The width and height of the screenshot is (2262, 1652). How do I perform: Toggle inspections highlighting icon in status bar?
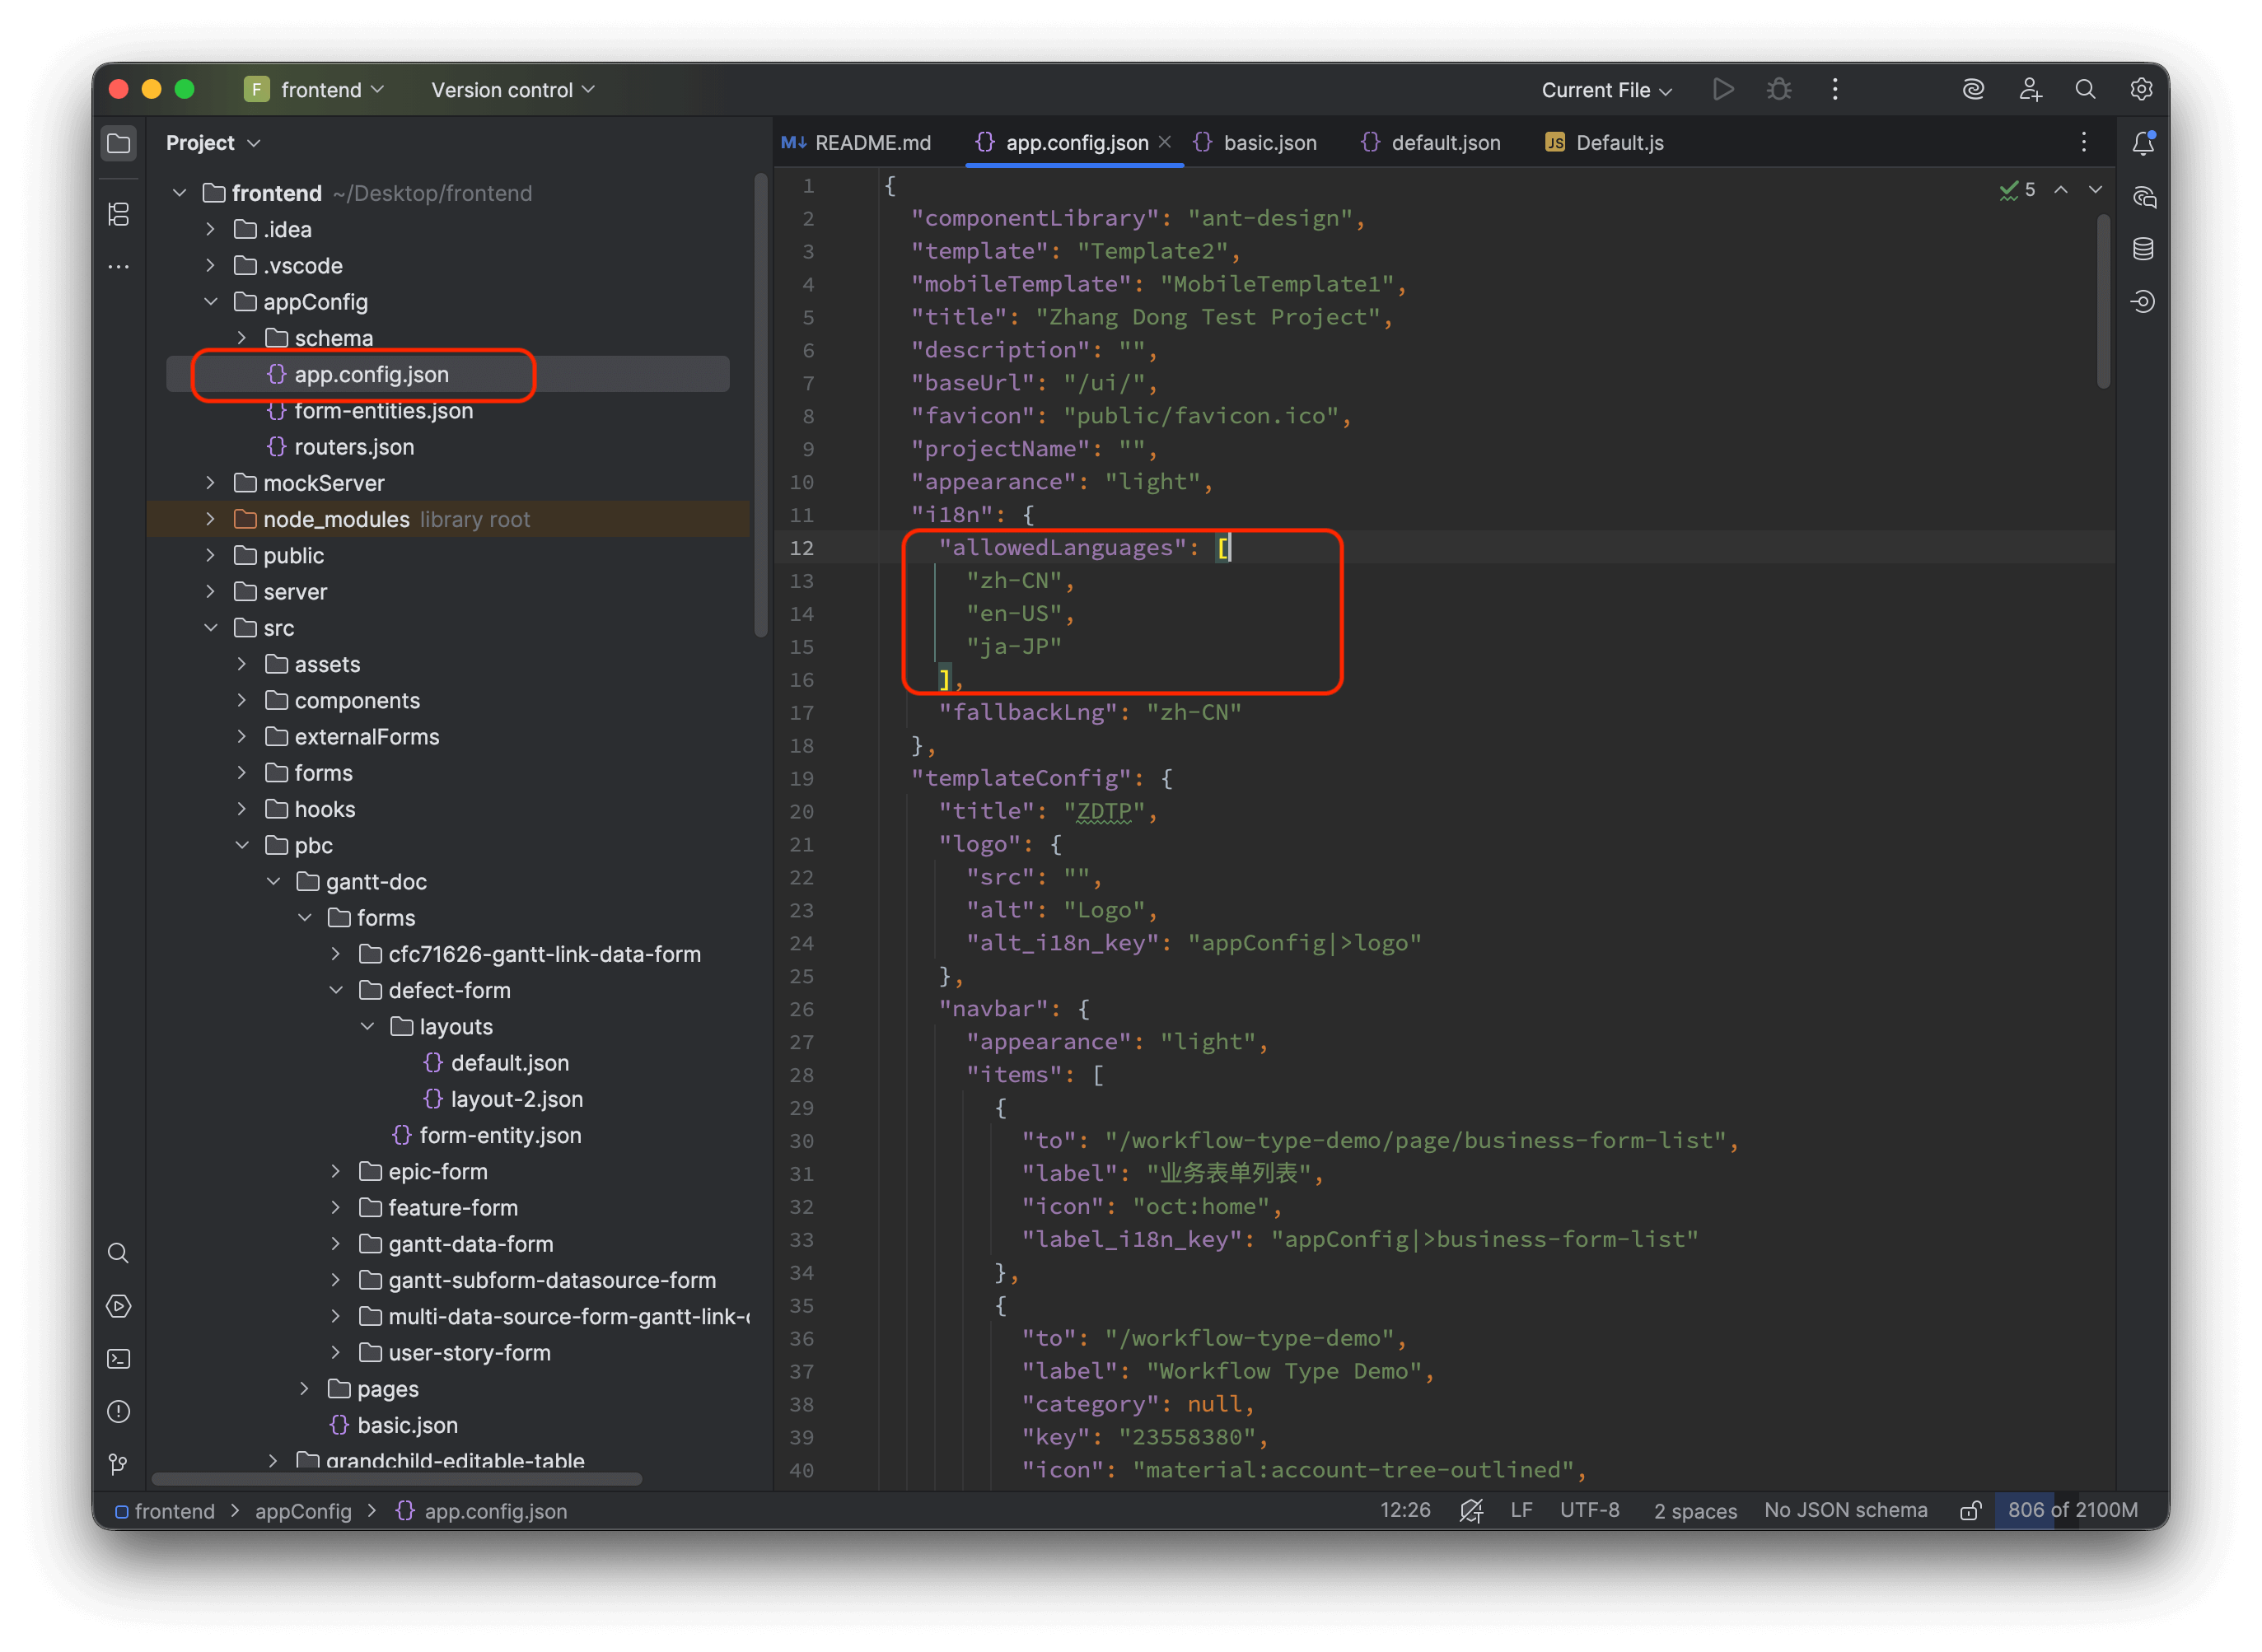1471,1511
